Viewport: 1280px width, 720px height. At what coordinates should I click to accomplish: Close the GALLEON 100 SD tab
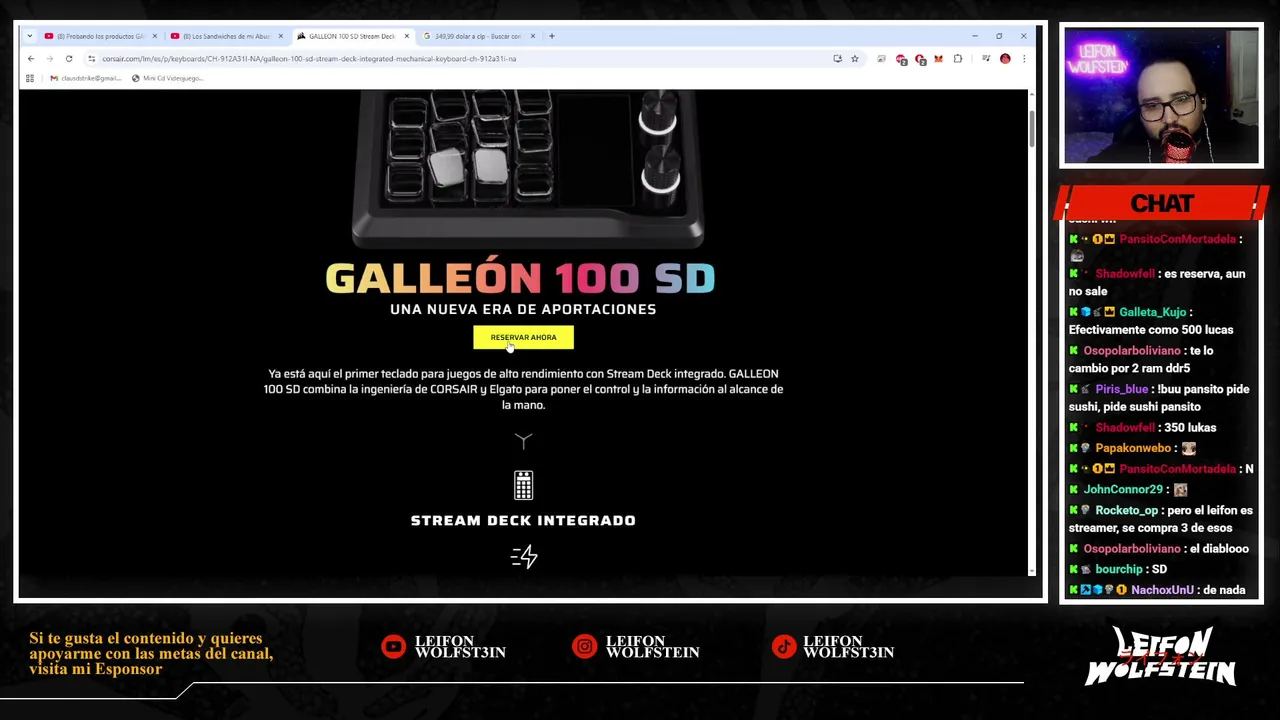[406, 36]
